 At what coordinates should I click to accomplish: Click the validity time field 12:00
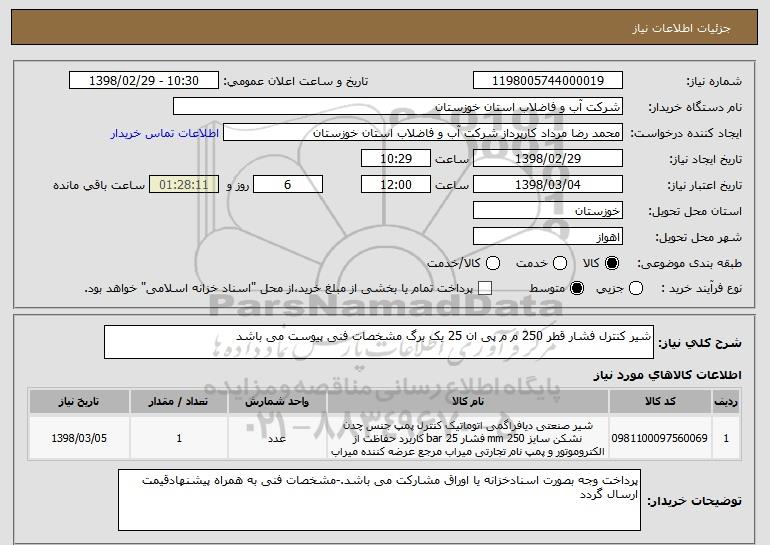[396, 185]
